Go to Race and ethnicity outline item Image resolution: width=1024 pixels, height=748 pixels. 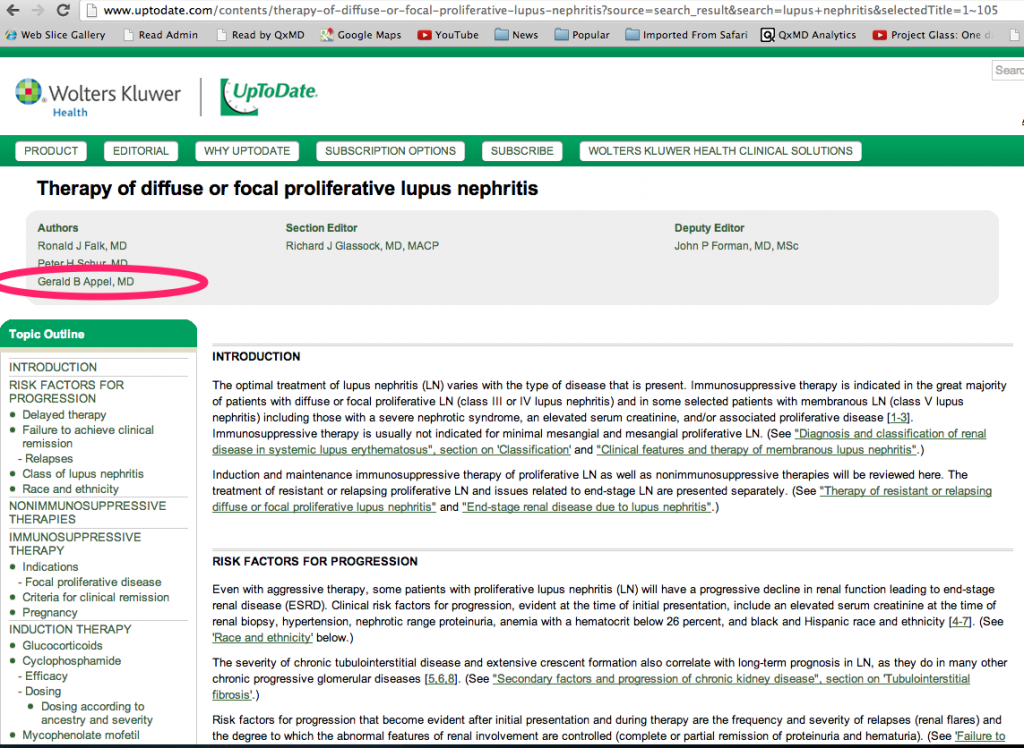pyautogui.click(x=70, y=489)
